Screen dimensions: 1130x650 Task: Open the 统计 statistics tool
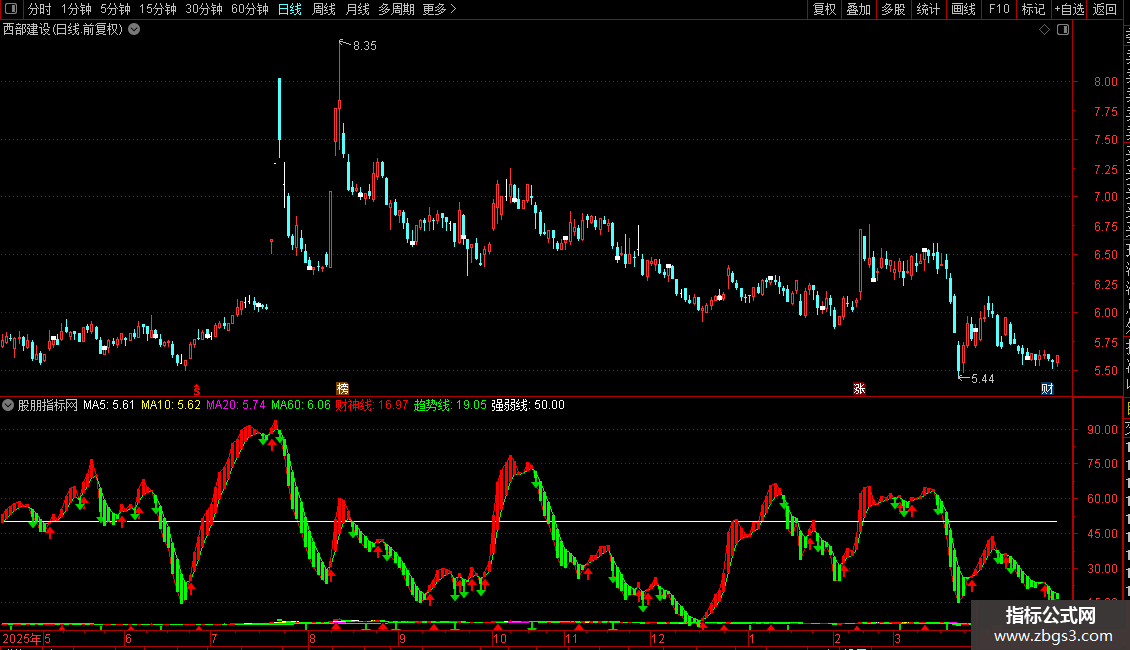[x=928, y=9]
